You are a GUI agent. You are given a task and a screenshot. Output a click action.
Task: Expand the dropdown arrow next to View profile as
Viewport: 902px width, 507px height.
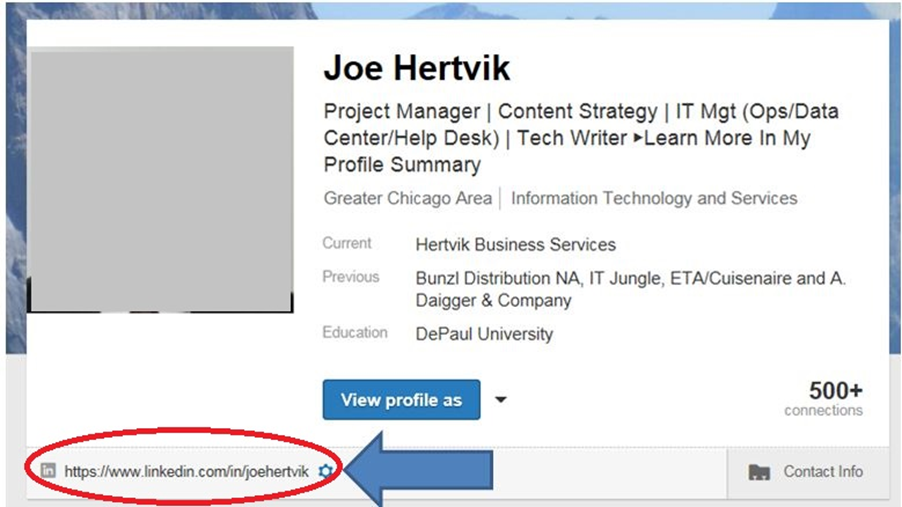pyautogui.click(x=501, y=400)
